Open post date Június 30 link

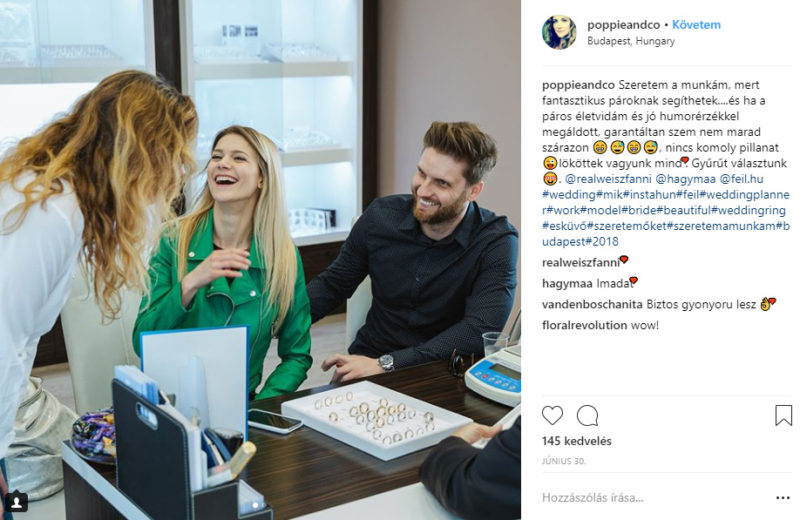pos(563,461)
